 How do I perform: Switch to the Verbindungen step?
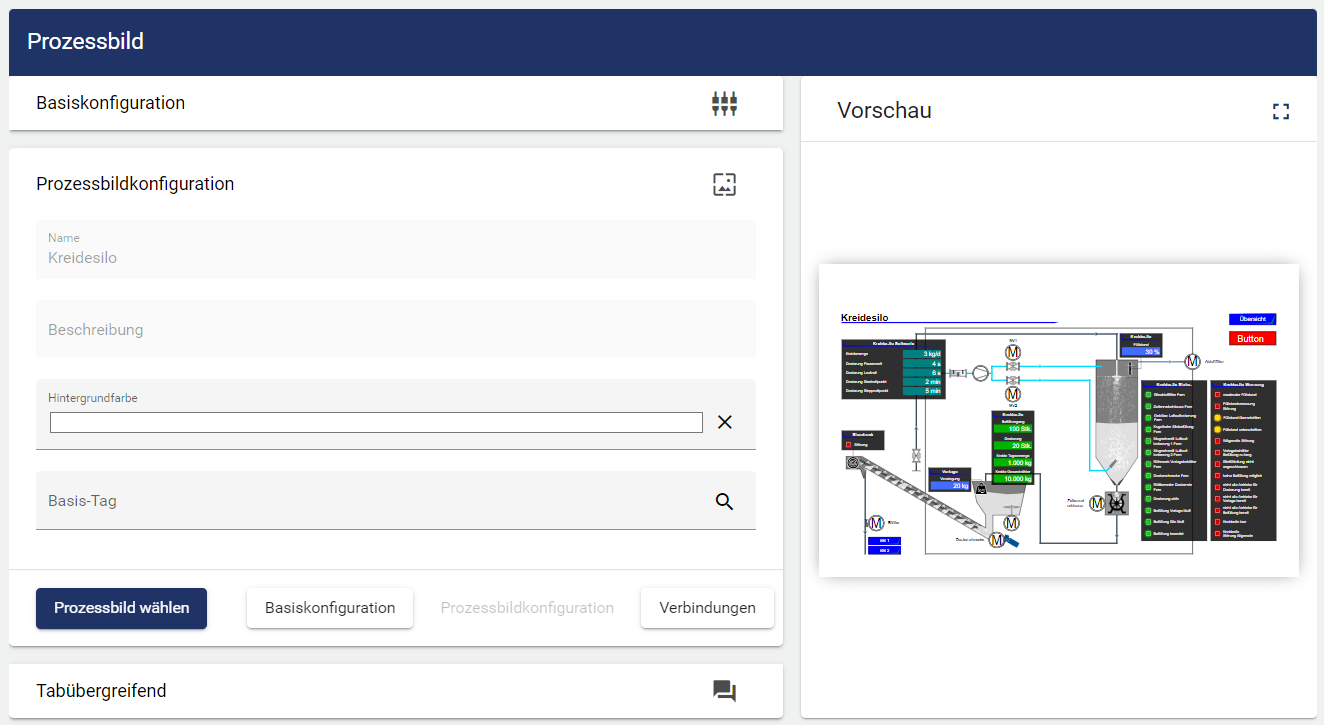[707, 608]
